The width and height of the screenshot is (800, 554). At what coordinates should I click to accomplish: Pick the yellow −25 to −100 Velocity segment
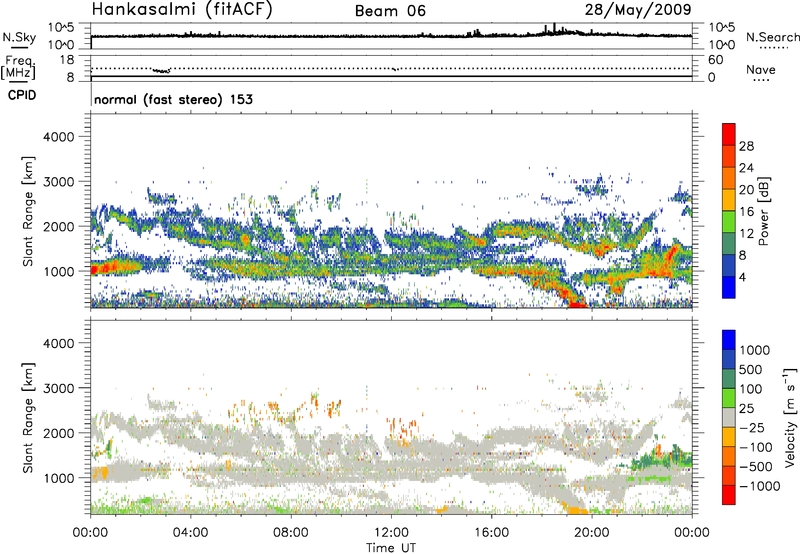[729, 437]
